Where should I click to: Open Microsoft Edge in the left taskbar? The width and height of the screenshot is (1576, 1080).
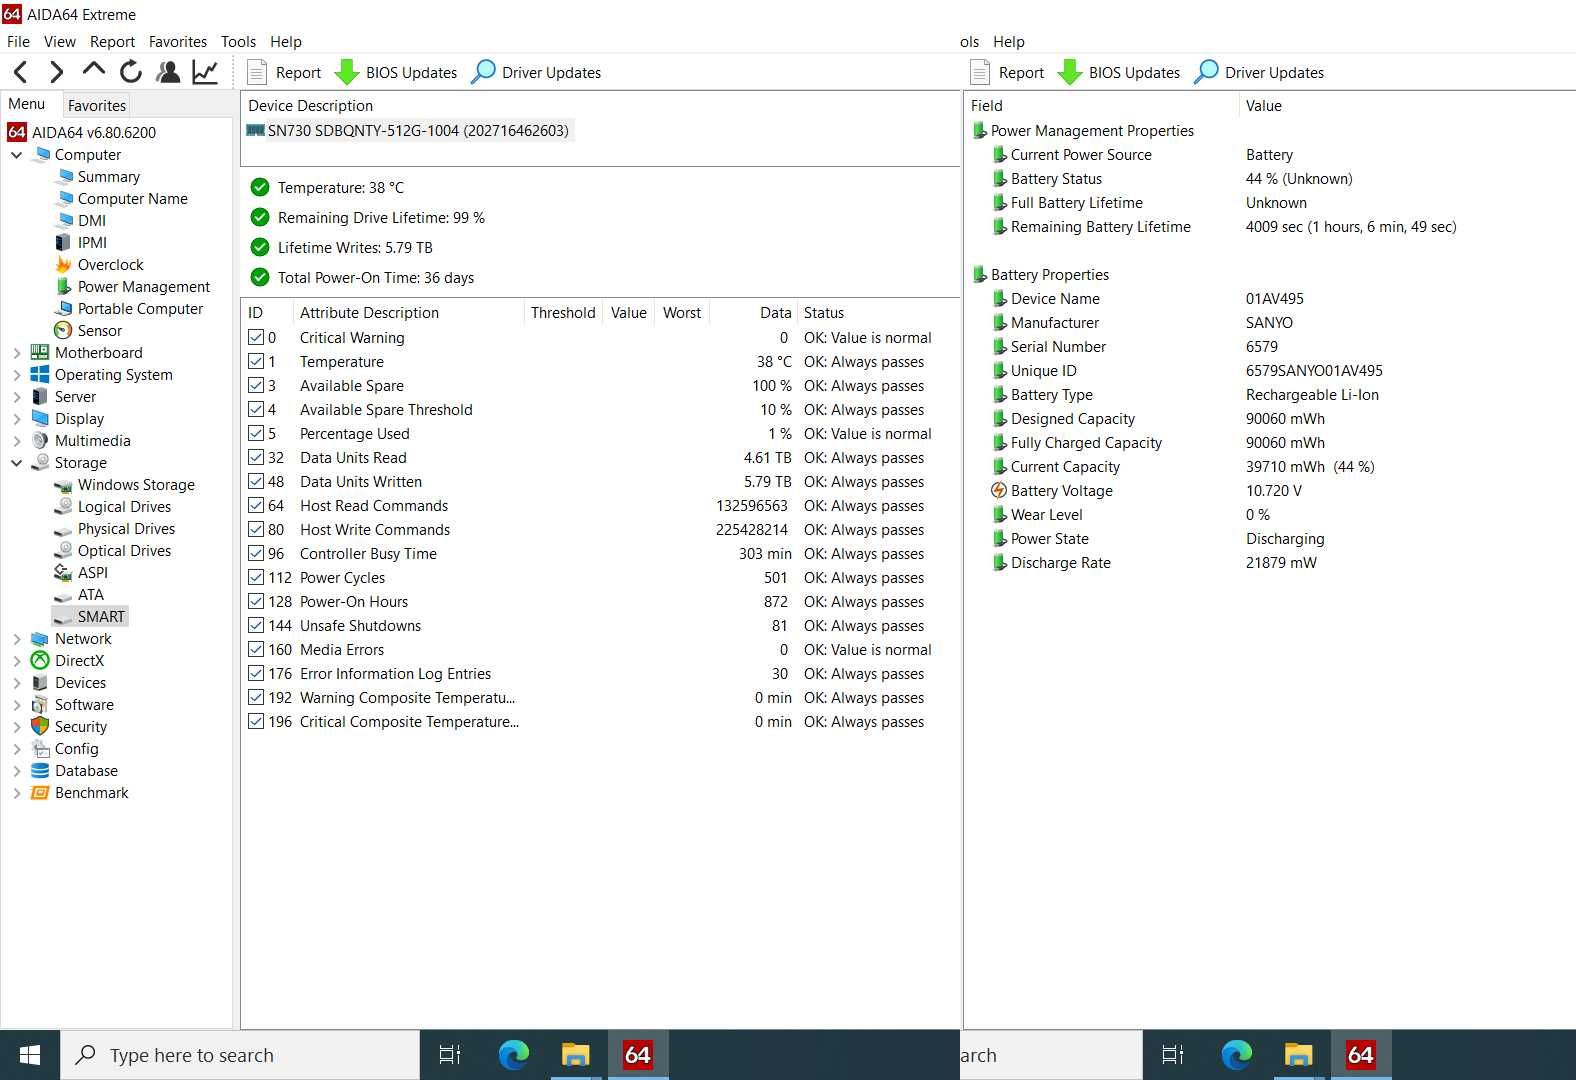click(513, 1055)
